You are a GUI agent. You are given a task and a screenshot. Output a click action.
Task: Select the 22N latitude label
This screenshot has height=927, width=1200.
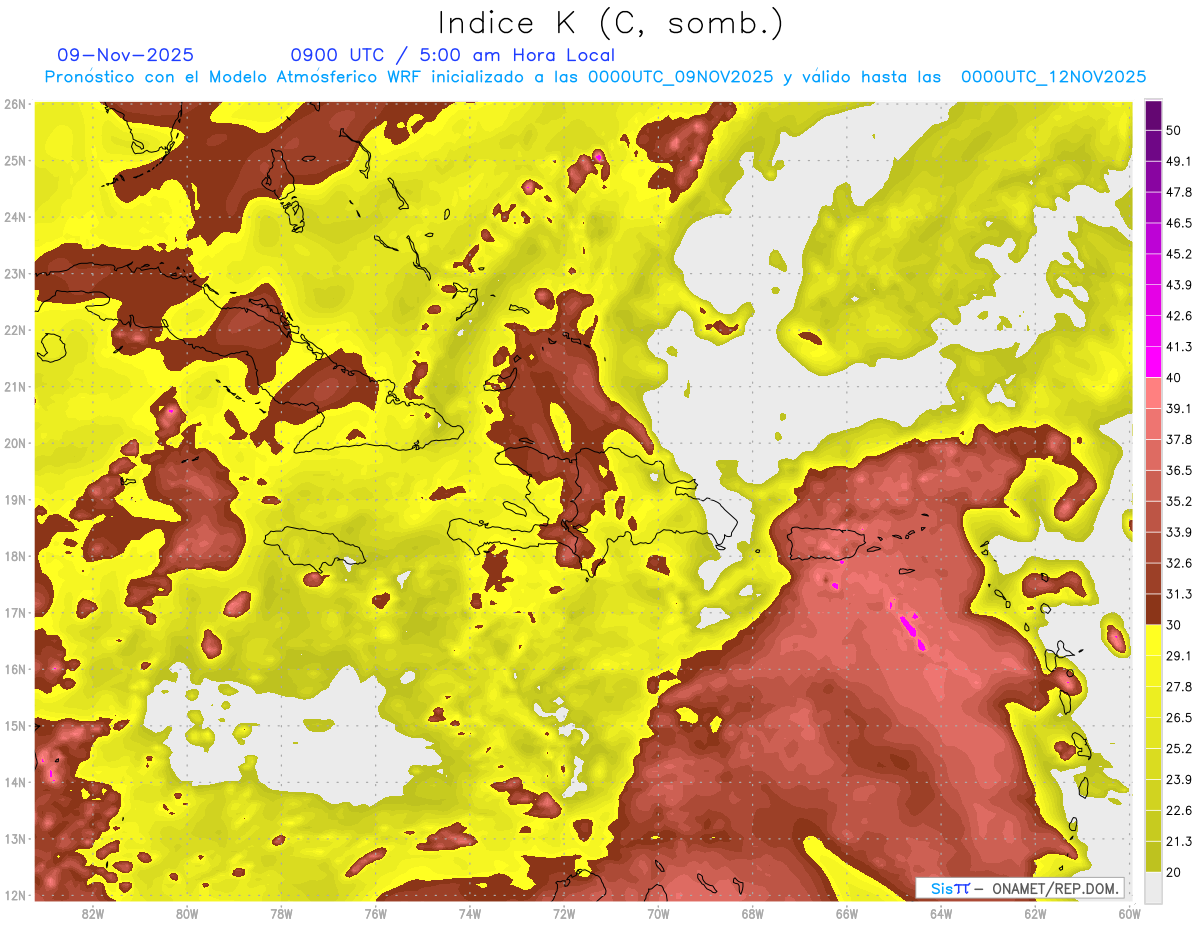point(14,330)
